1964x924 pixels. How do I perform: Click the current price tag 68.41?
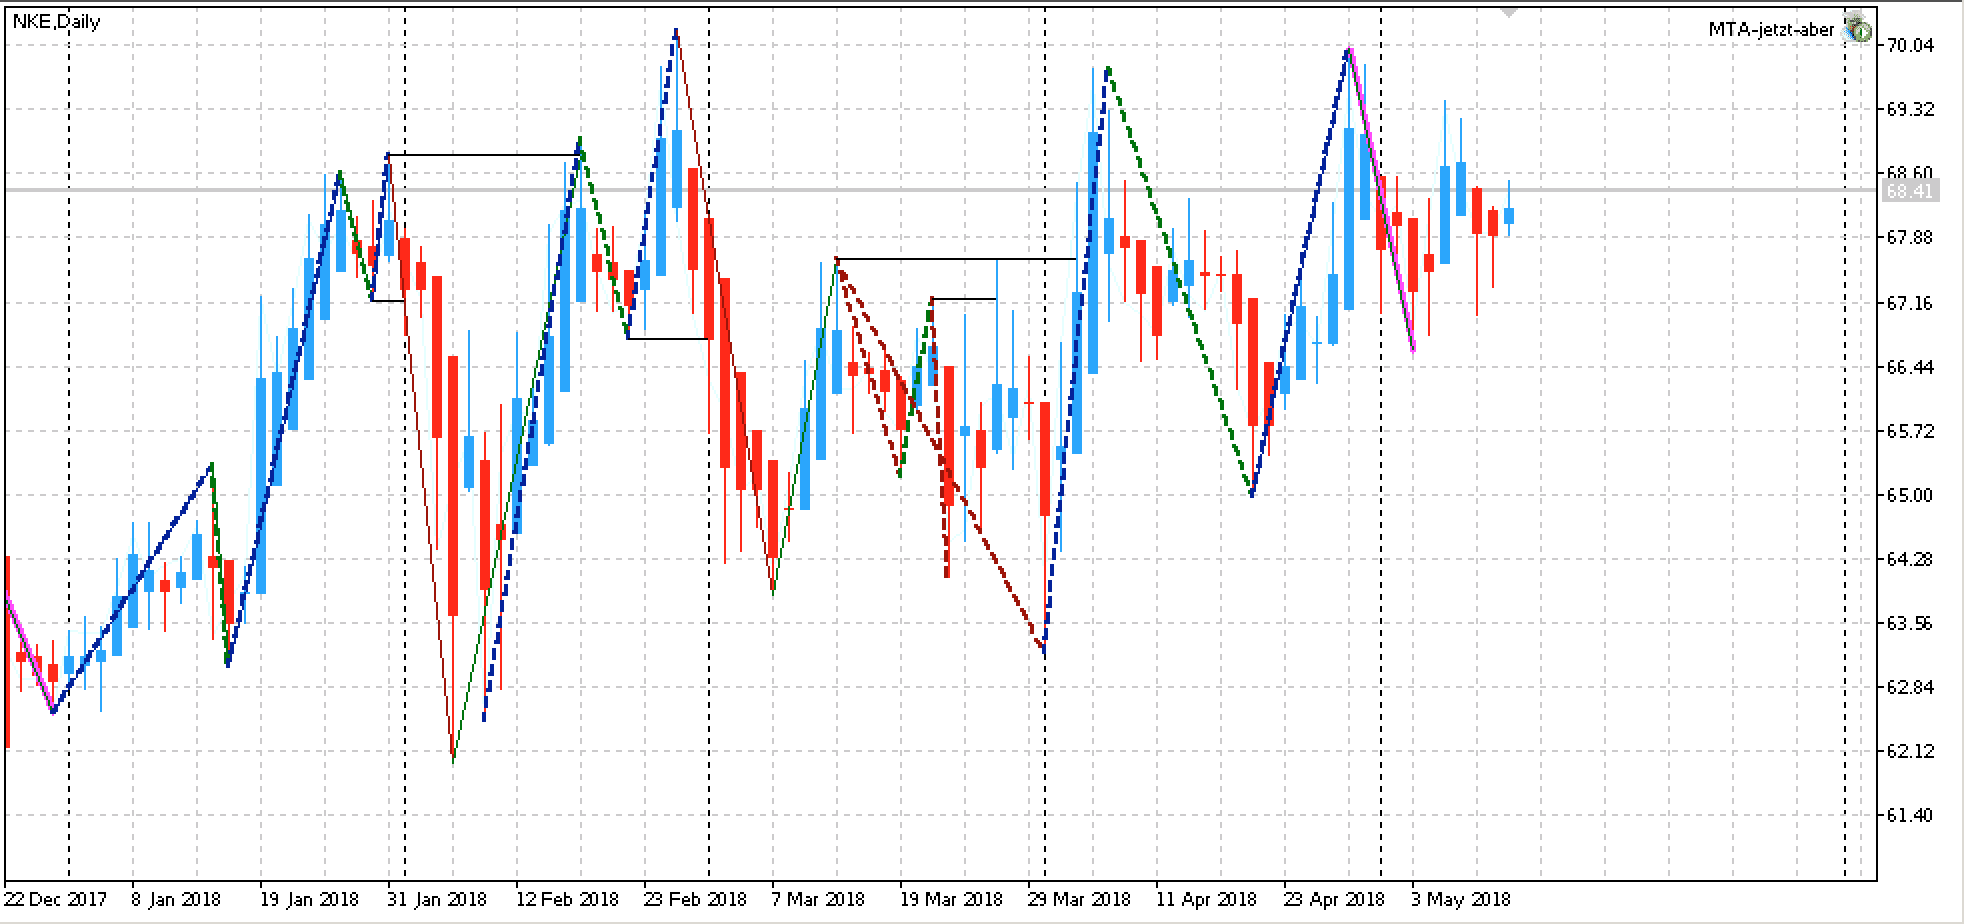pyautogui.click(x=1909, y=190)
